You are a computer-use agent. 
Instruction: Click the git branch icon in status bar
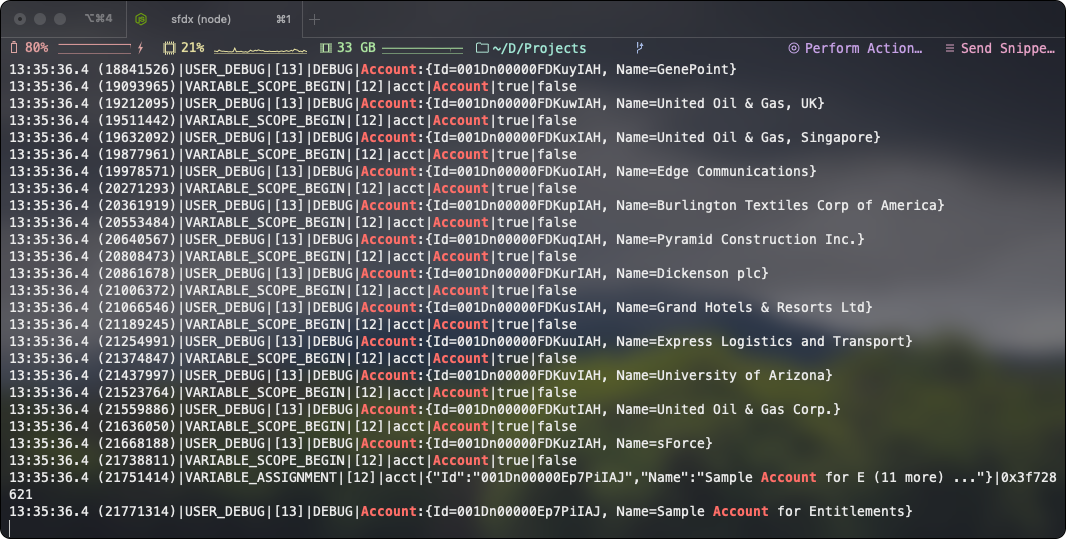point(639,48)
